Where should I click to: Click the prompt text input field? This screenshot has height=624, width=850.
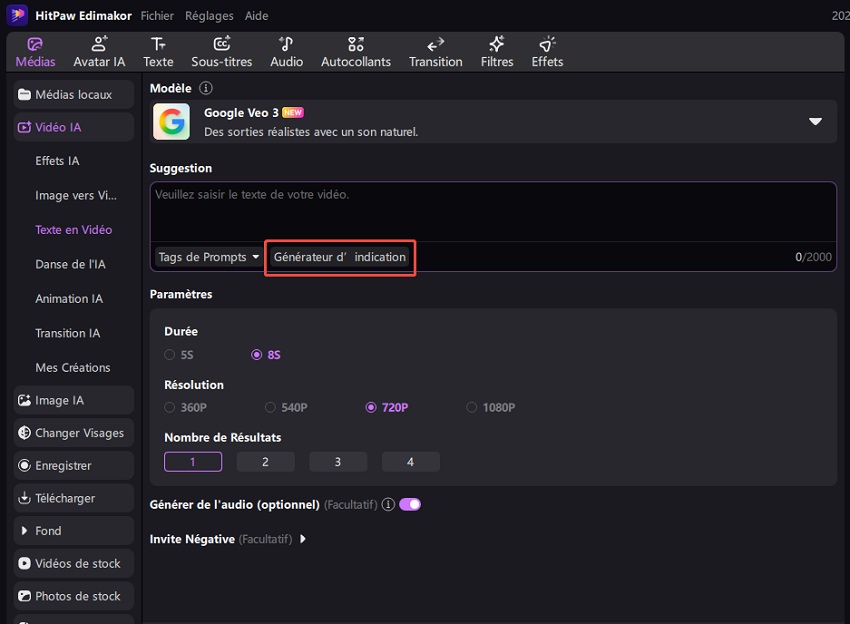(493, 212)
